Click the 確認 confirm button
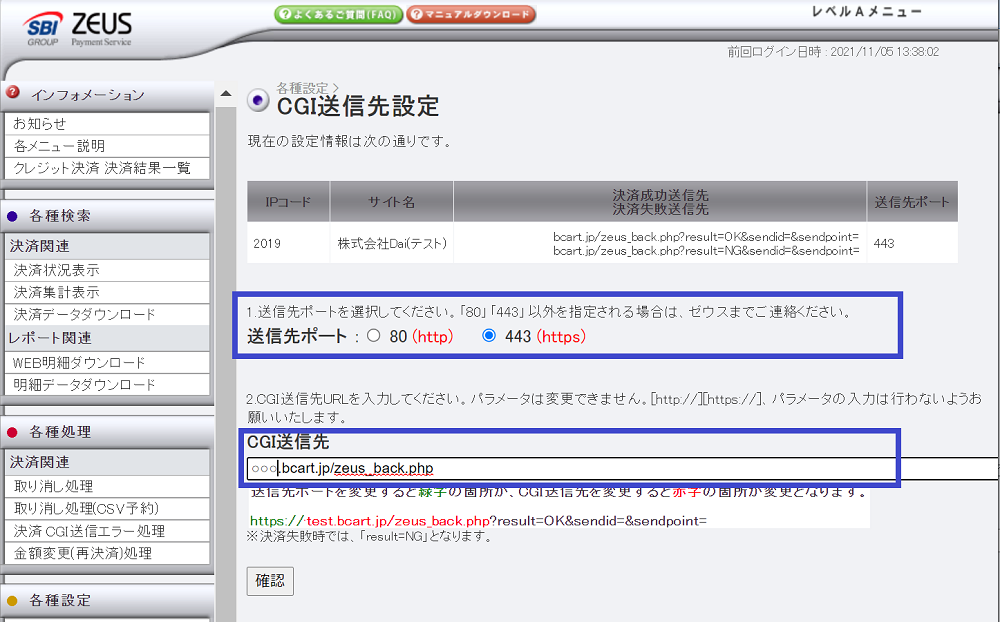This screenshot has width=1000, height=622. [x=270, y=581]
